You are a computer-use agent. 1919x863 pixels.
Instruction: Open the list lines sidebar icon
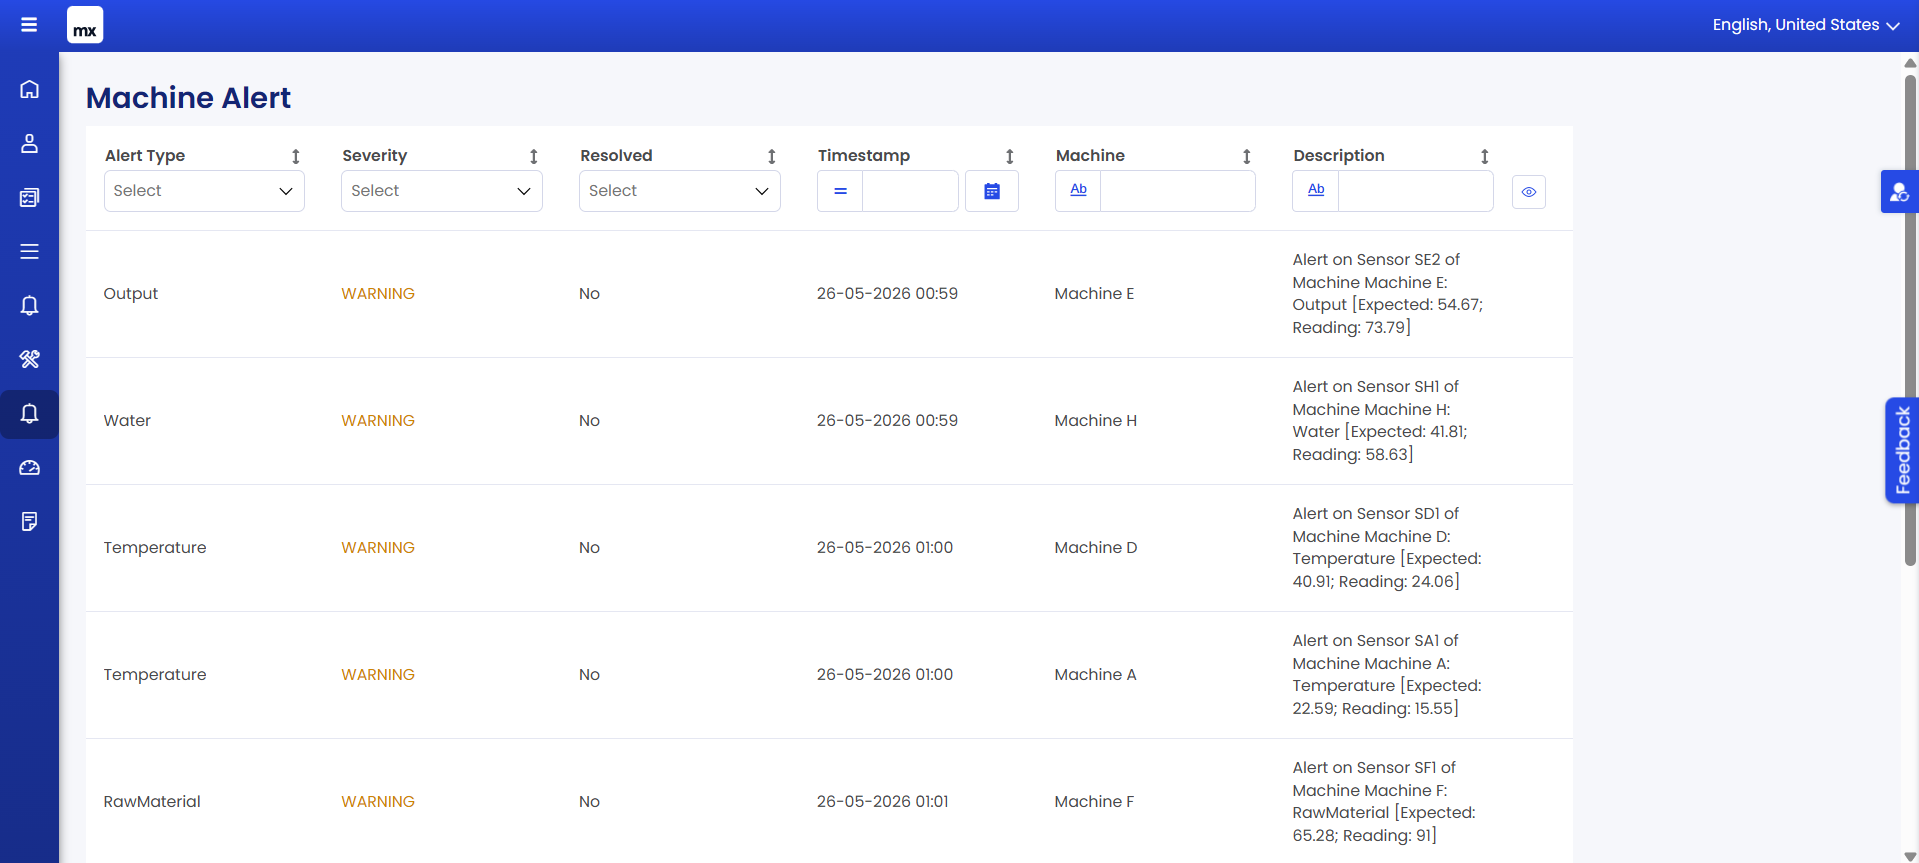tap(29, 251)
